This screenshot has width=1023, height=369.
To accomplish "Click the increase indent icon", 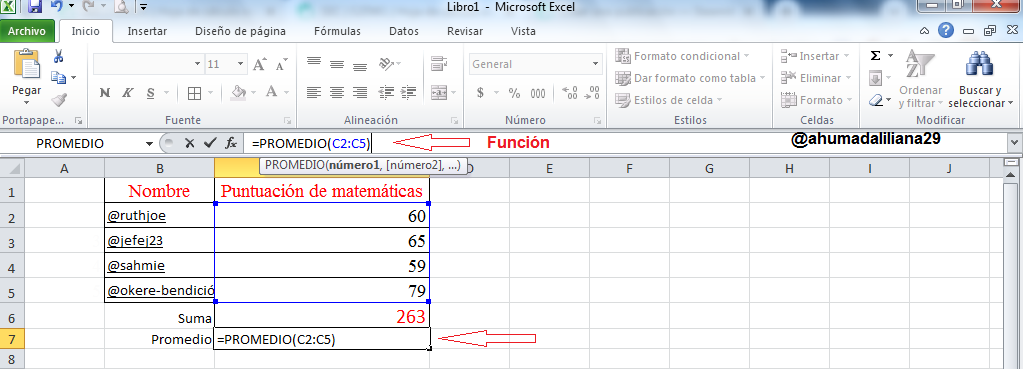I will 409,93.
